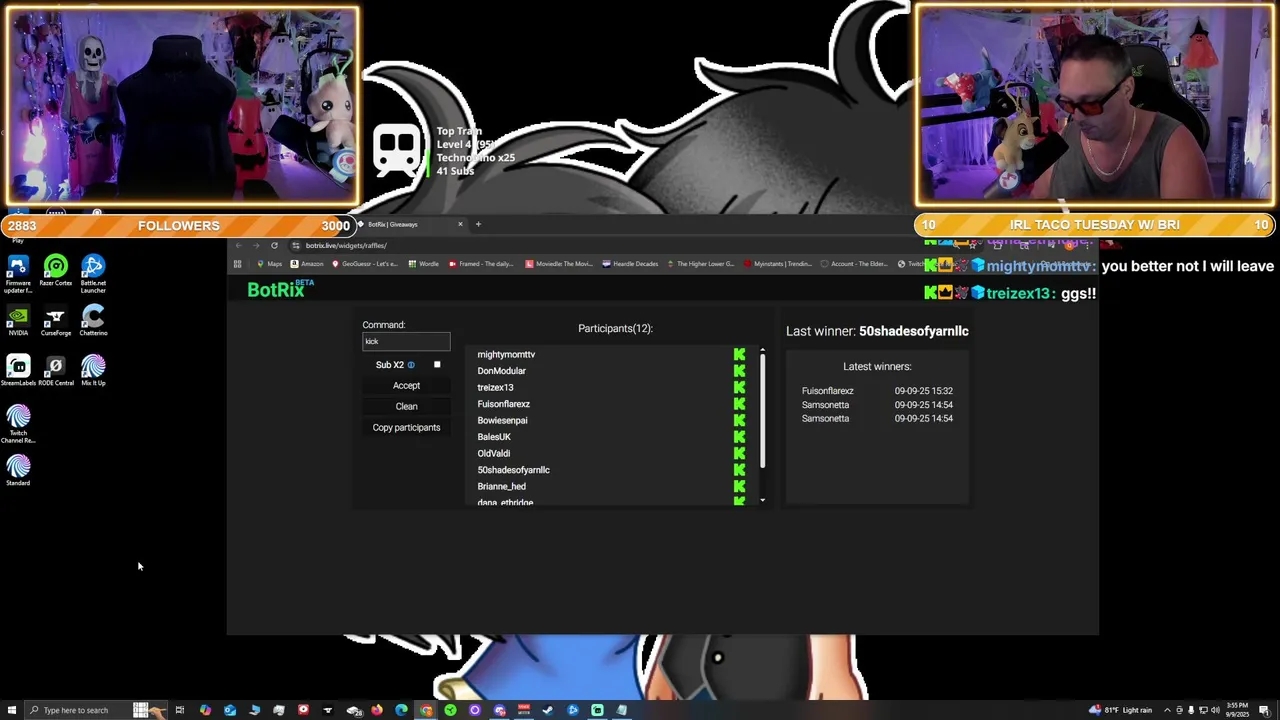Select participant mightymomttv
Image resolution: width=1280 pixels, height=720 pixels.
pyautogui.click(x=506, y=354)
